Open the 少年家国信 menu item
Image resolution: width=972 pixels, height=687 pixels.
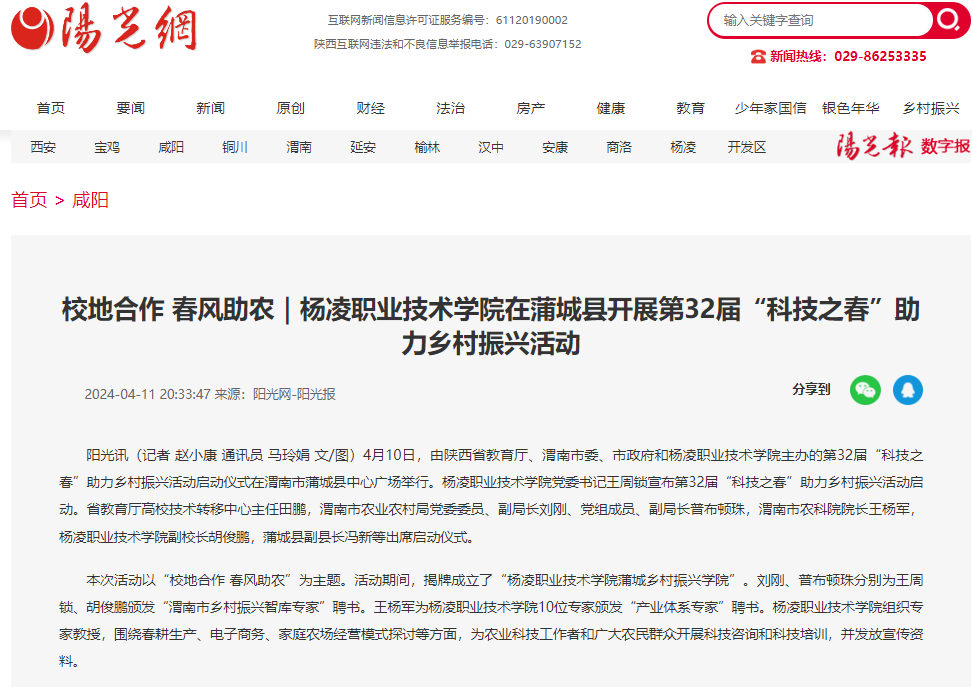[x=770, y=108]
